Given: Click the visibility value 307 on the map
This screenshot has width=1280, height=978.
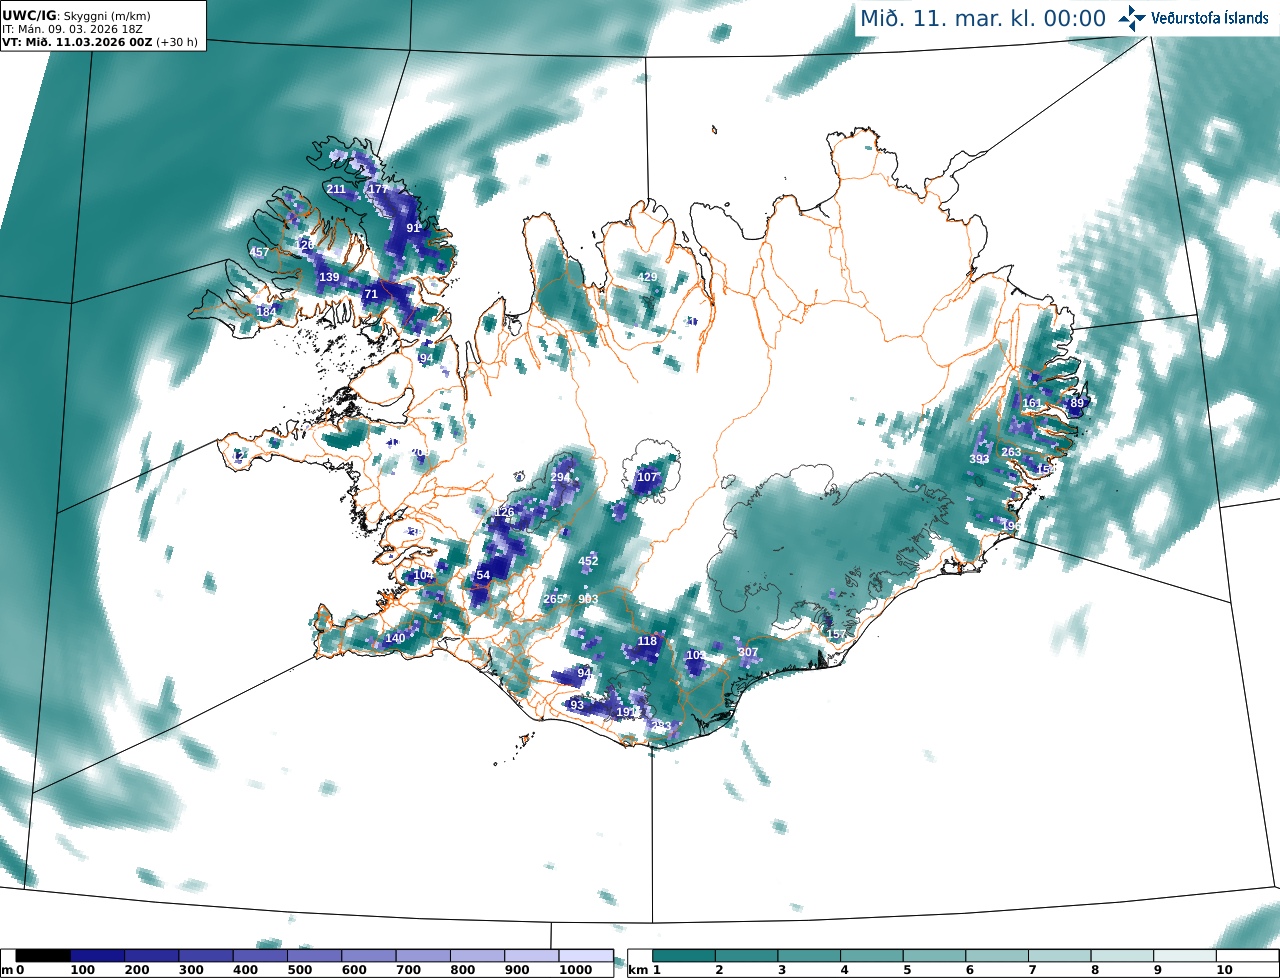Looking at the screenshot, I should [x=748, y=652].
